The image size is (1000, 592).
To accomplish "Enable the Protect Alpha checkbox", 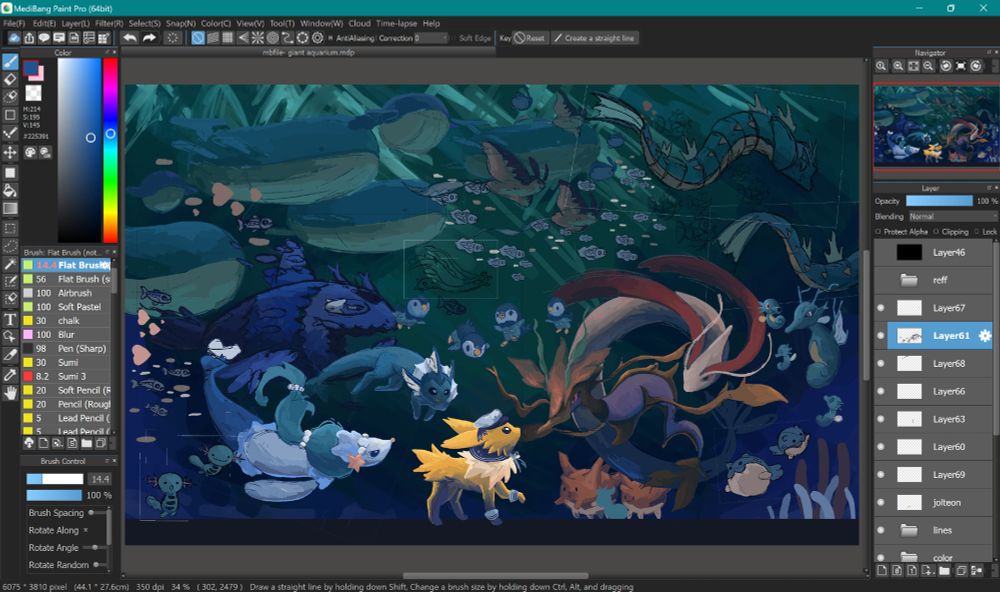I will click(x=878, y=232).
